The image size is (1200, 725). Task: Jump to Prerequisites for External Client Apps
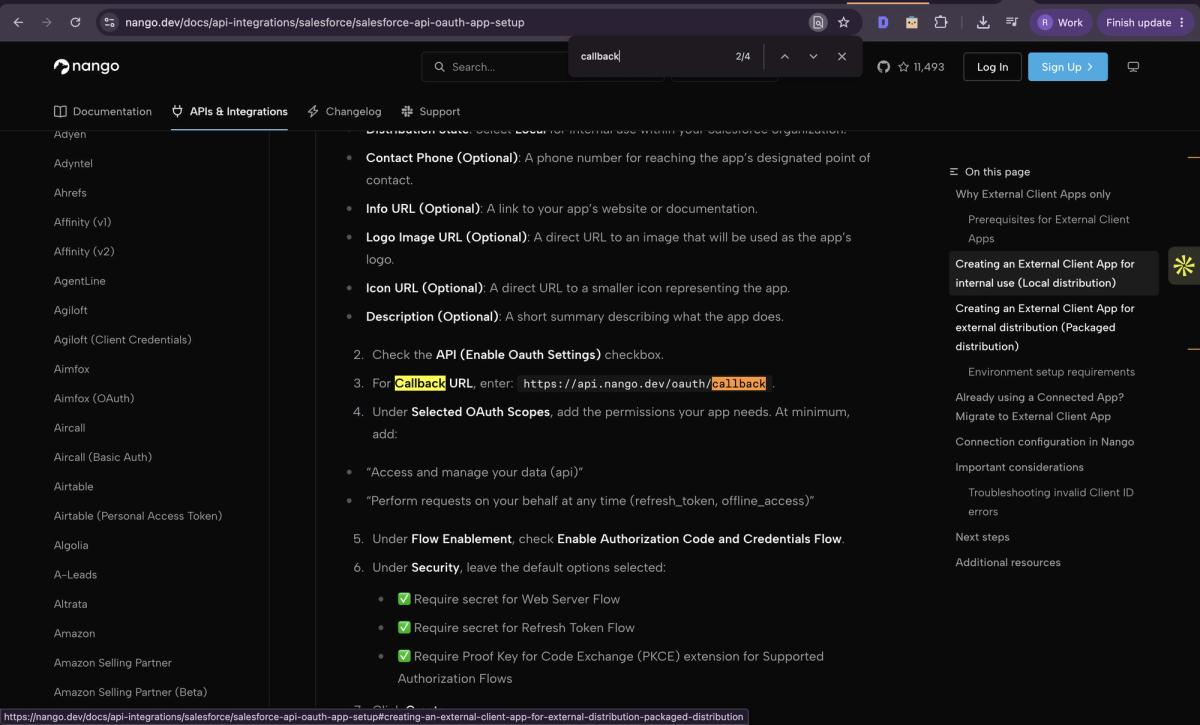pos(1049,229)
